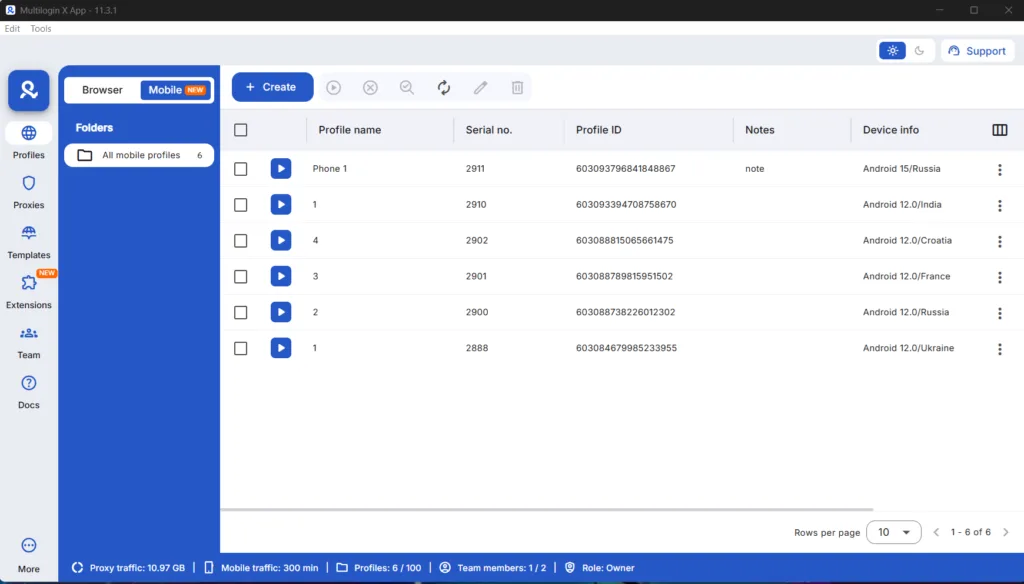Switch to the Browser tab
Screen dimensions: 1024x584
(101, 89)
